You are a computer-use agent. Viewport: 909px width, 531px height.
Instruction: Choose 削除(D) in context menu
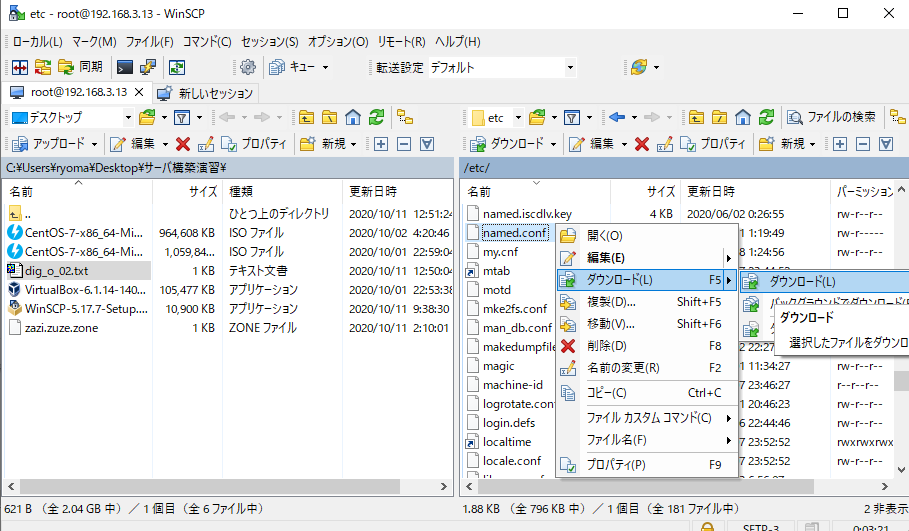646,346
